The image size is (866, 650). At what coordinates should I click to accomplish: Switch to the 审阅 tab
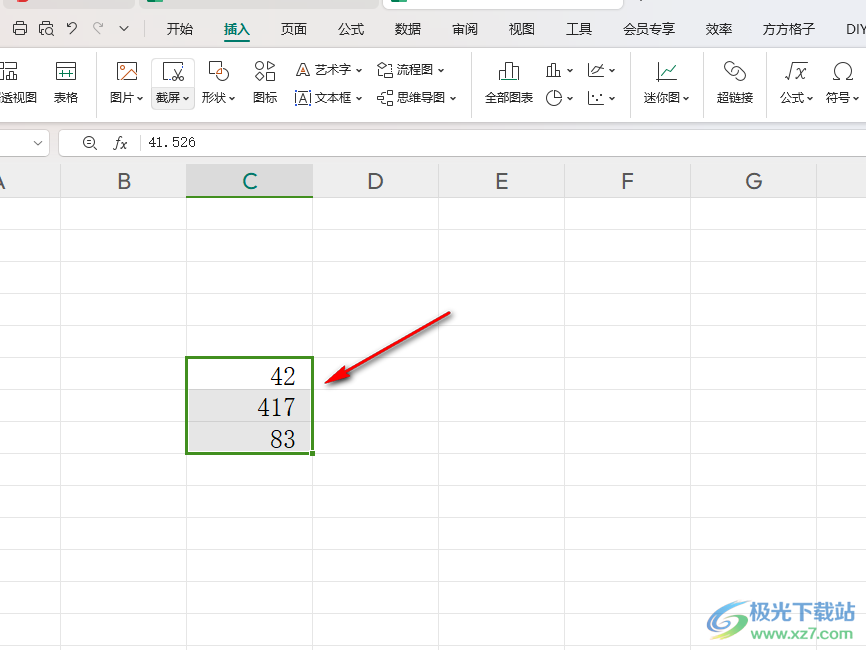coord(464,29)
